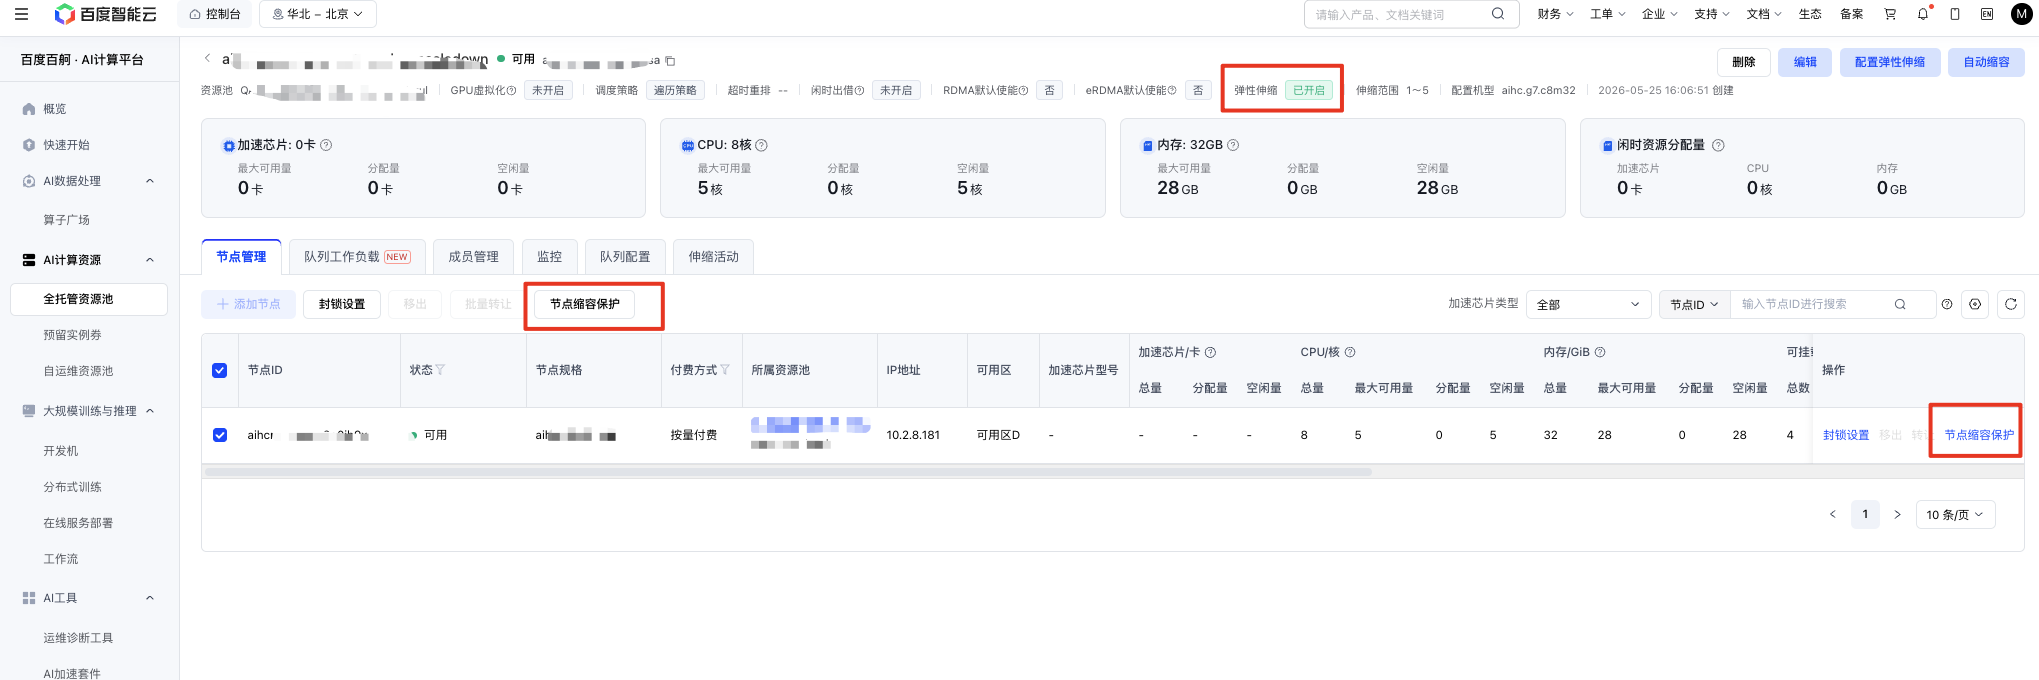Expand the 支持 menu

tap(1711, 14)
